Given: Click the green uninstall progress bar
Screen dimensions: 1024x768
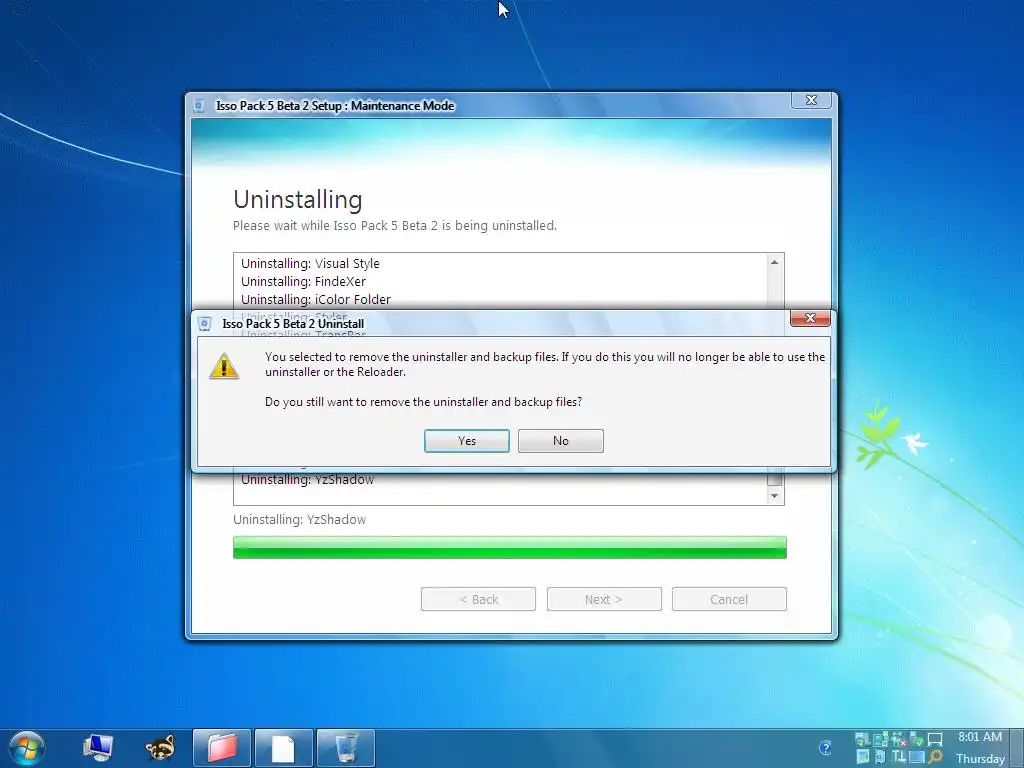Looking at the screenshot, I should click(x=509, y=547).
